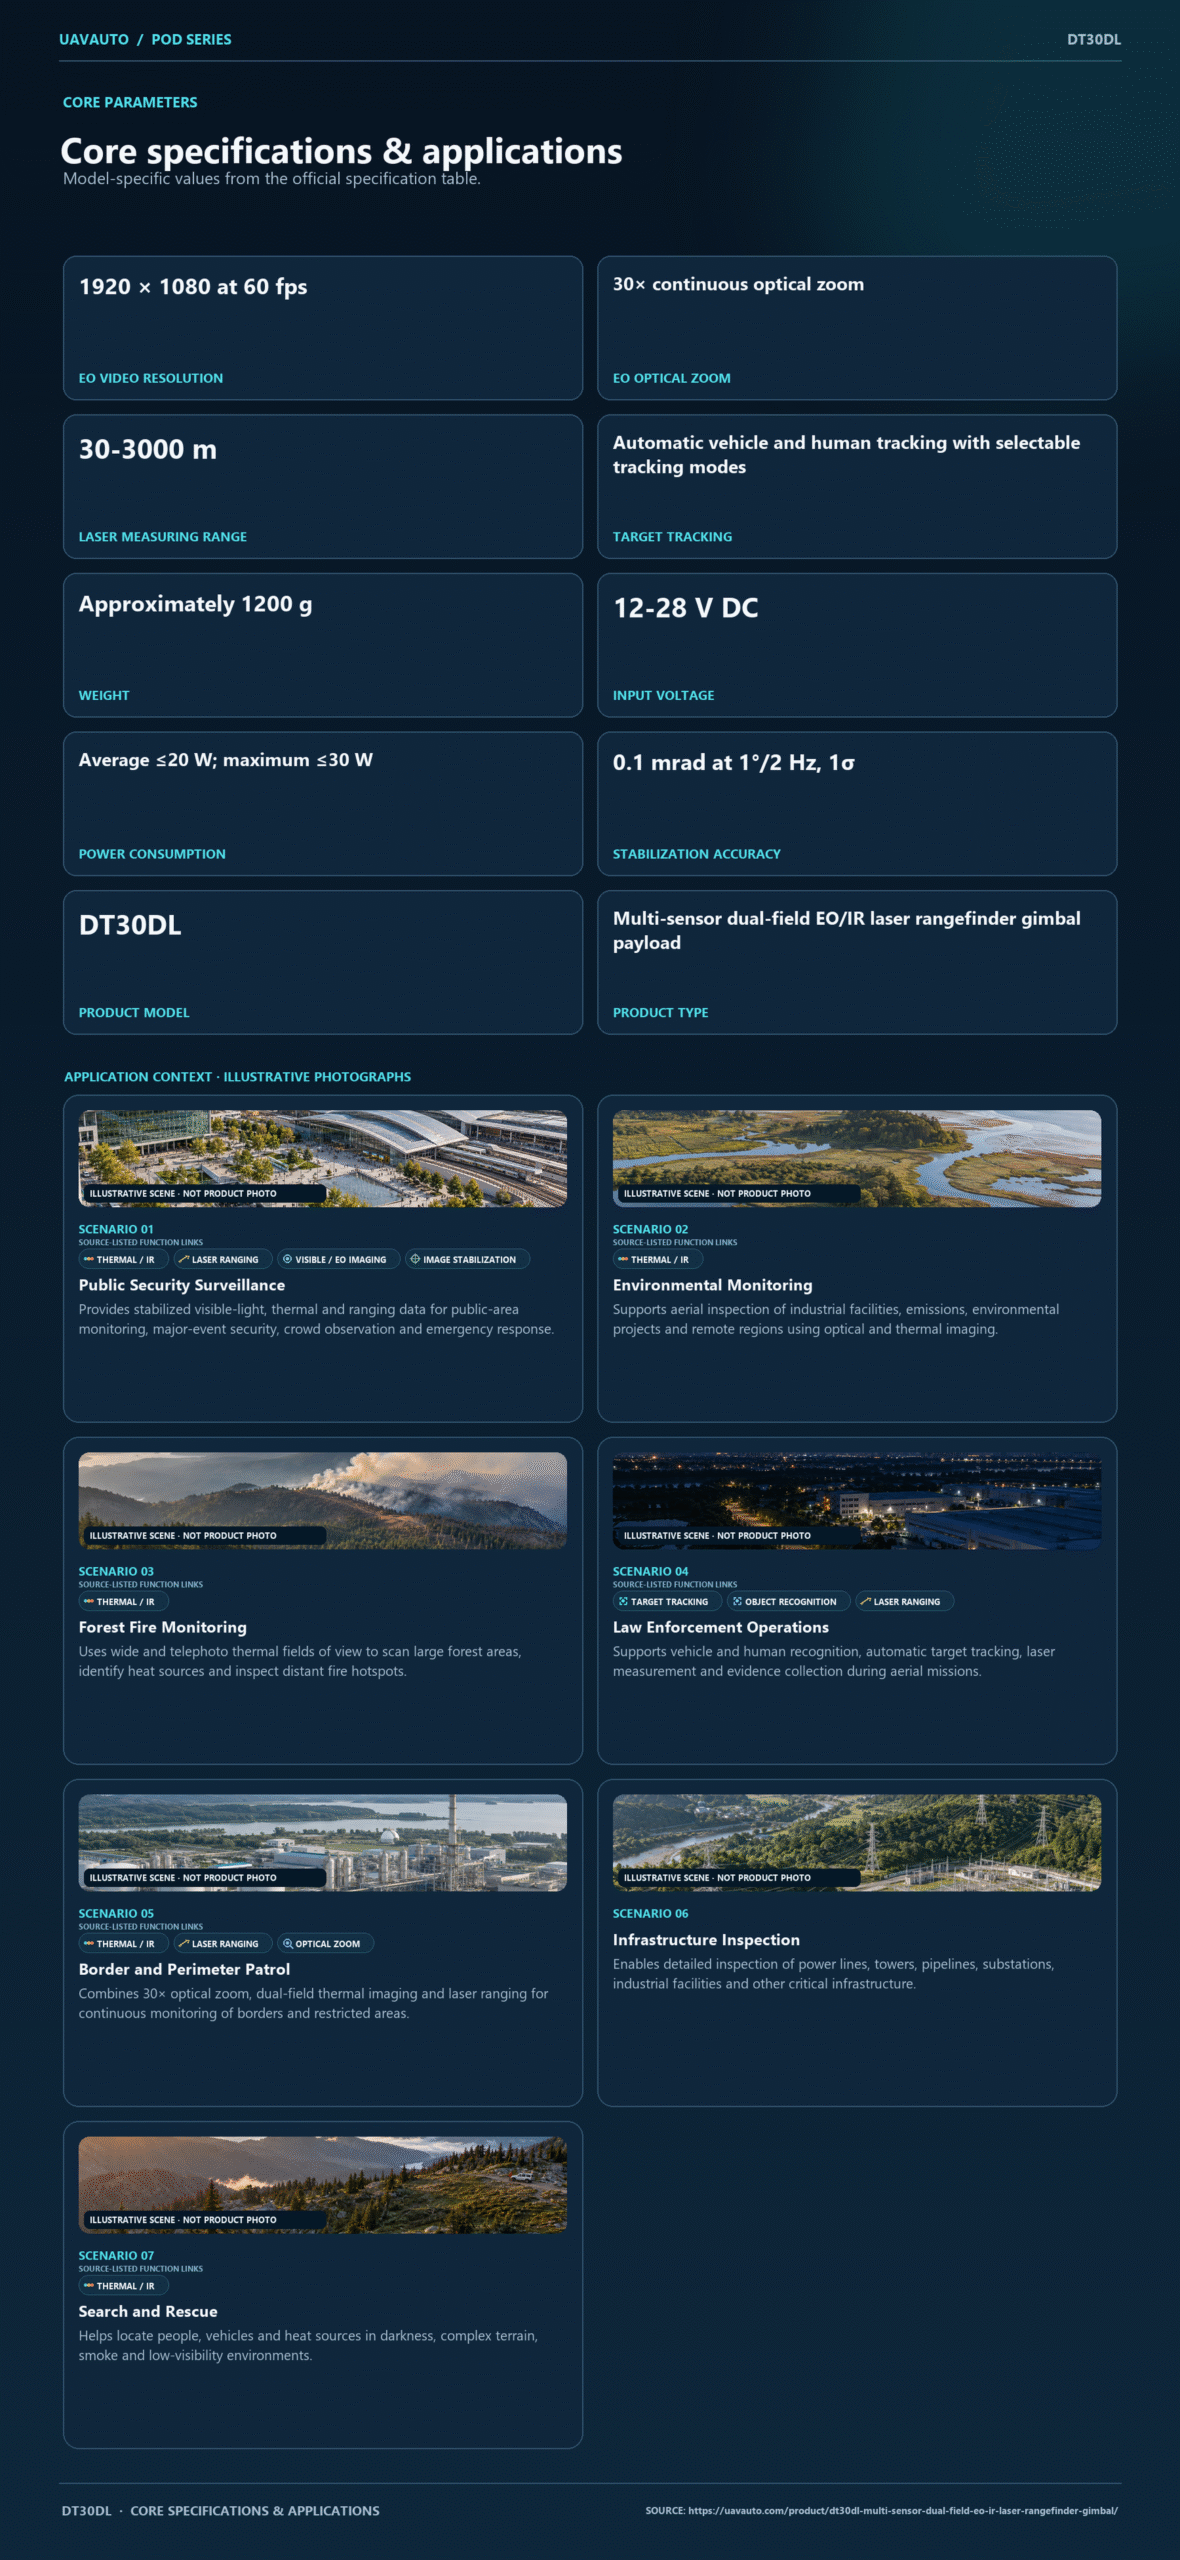1180x2560 pixels.
Task: Click "DT30DL" in the Product Model card
Action: pyautogui.click(x=130, y=925)
